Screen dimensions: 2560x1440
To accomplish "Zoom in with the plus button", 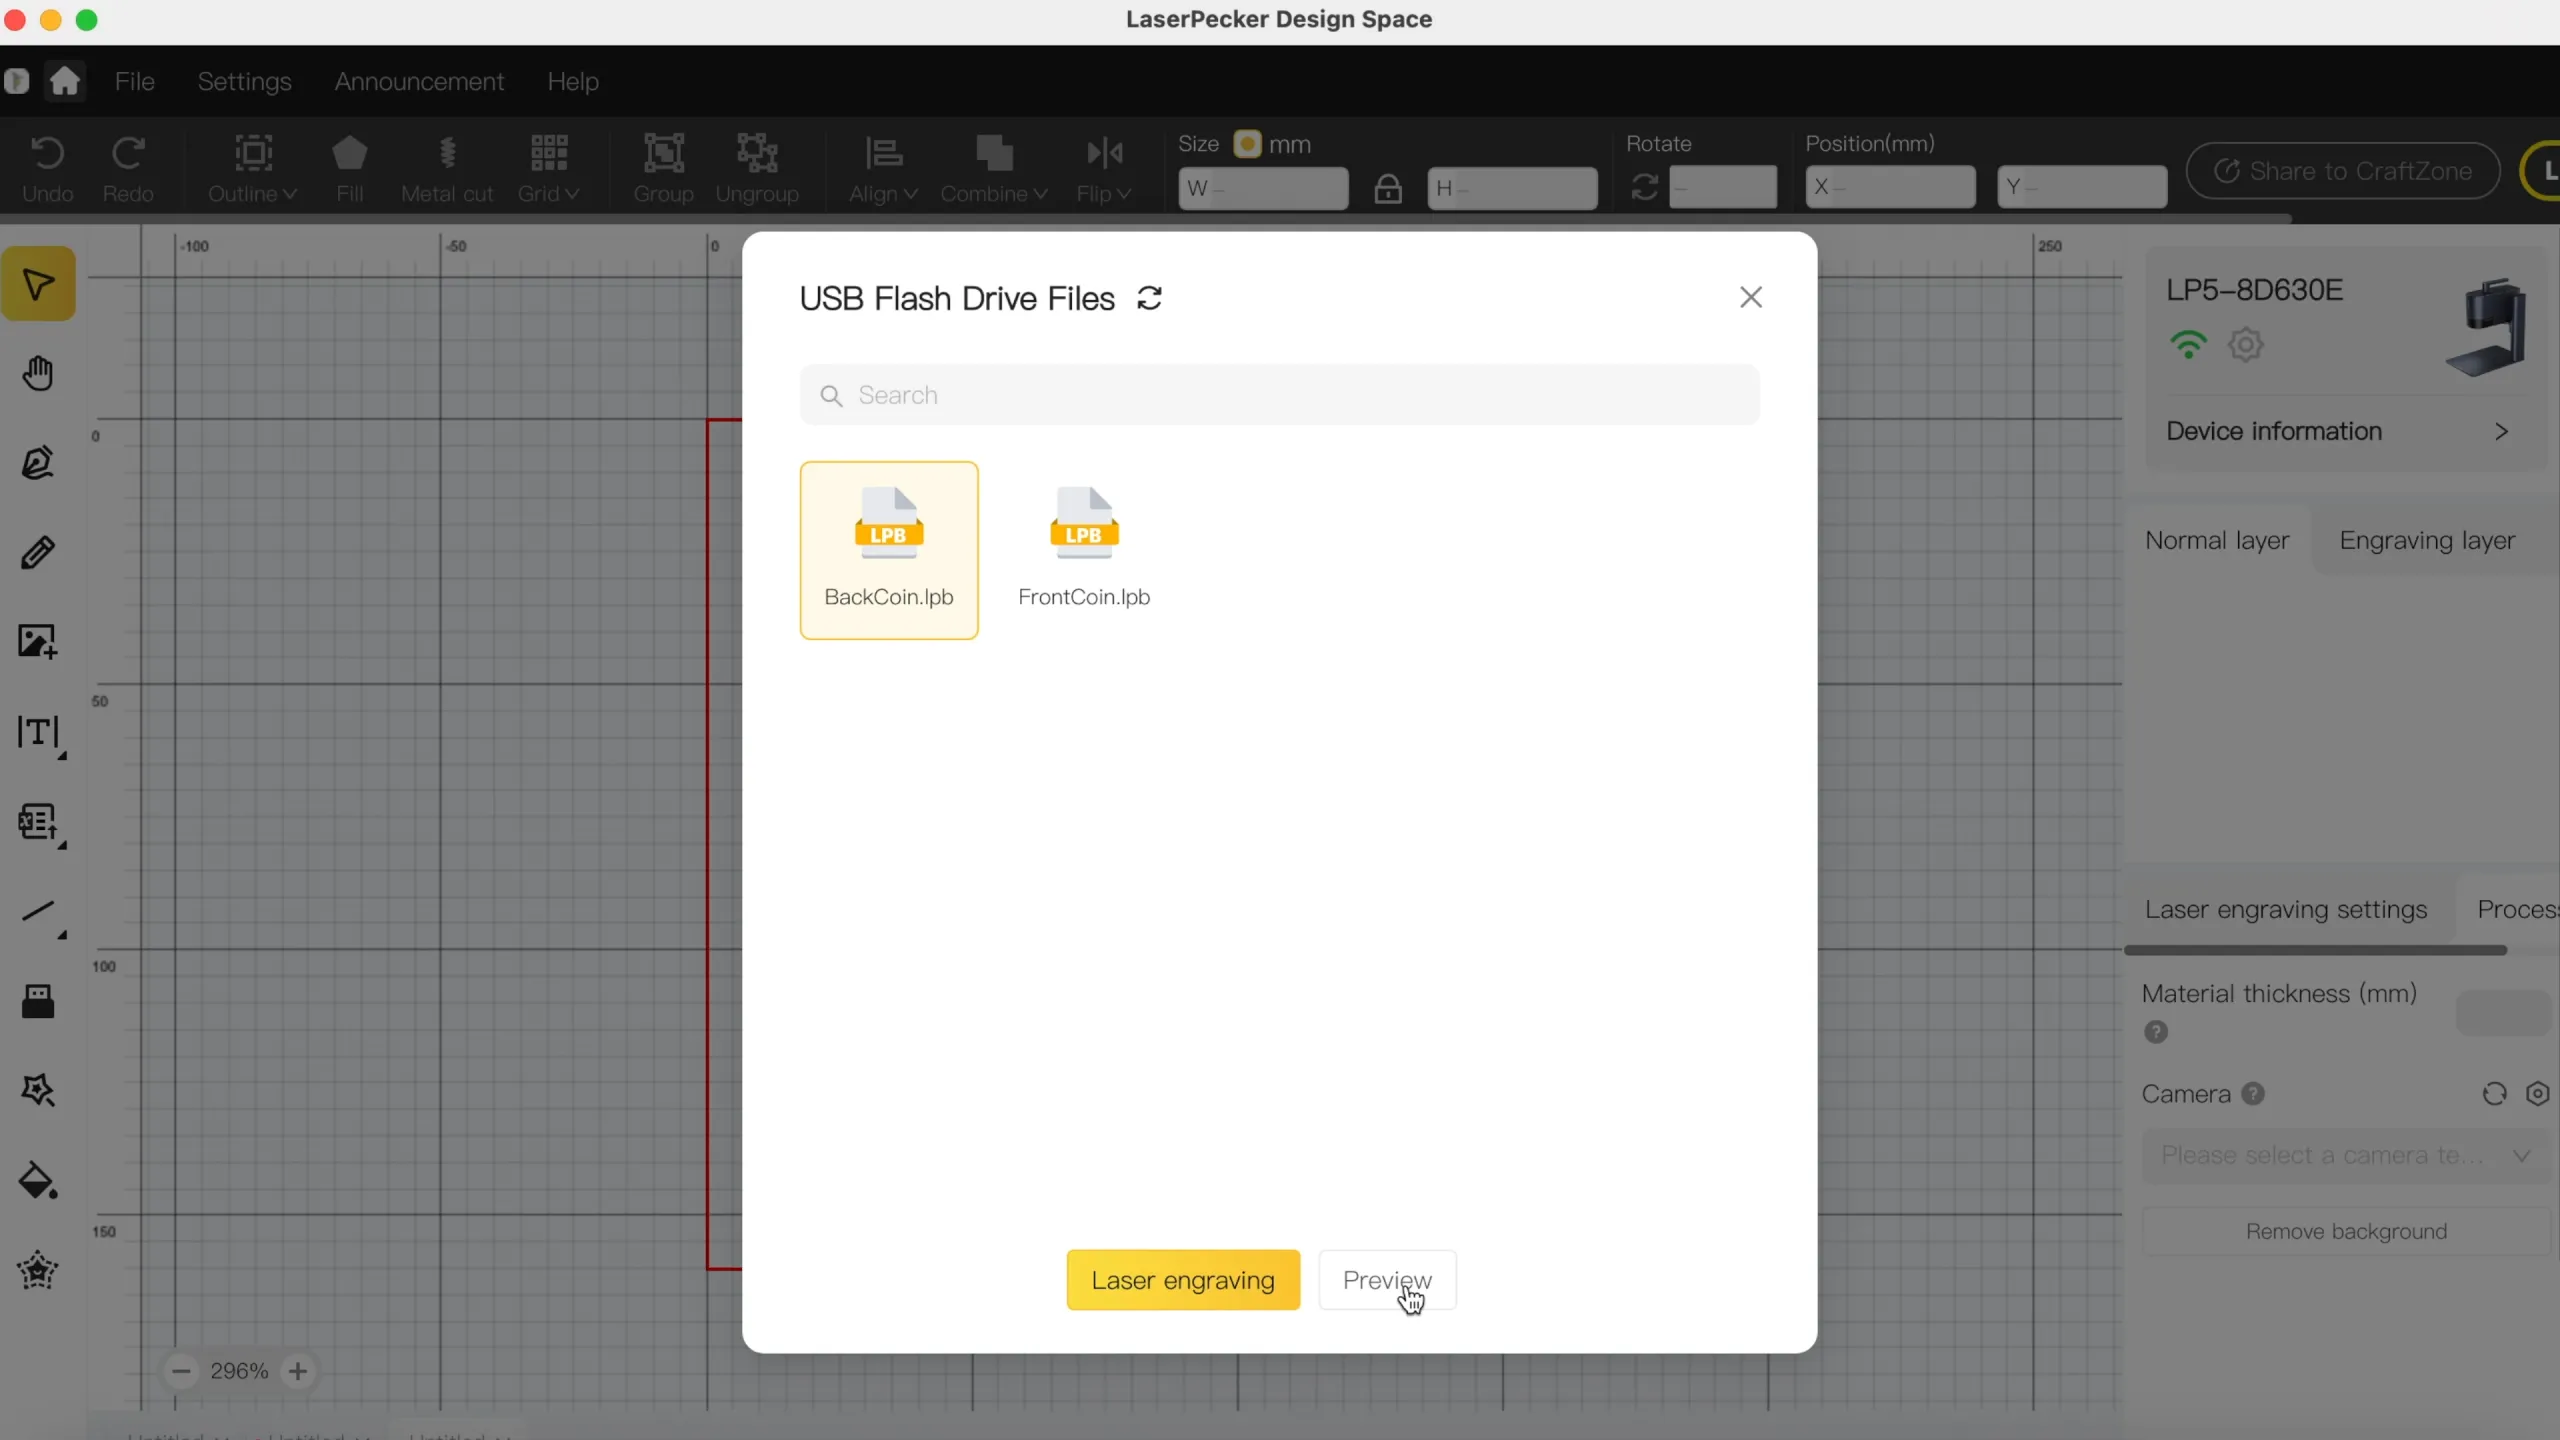I will coord(297,1371).
